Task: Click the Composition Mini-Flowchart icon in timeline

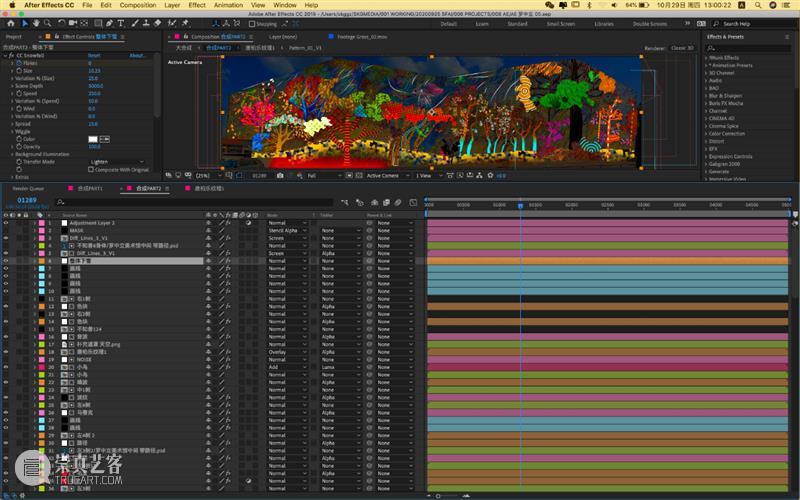Action: [x=345, y=203]
